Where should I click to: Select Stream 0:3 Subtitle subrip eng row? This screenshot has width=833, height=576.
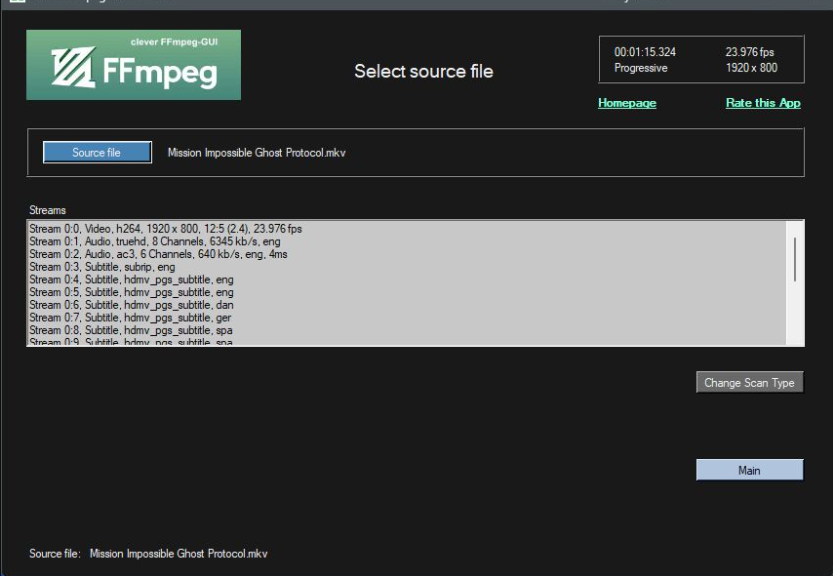[406, 267]
